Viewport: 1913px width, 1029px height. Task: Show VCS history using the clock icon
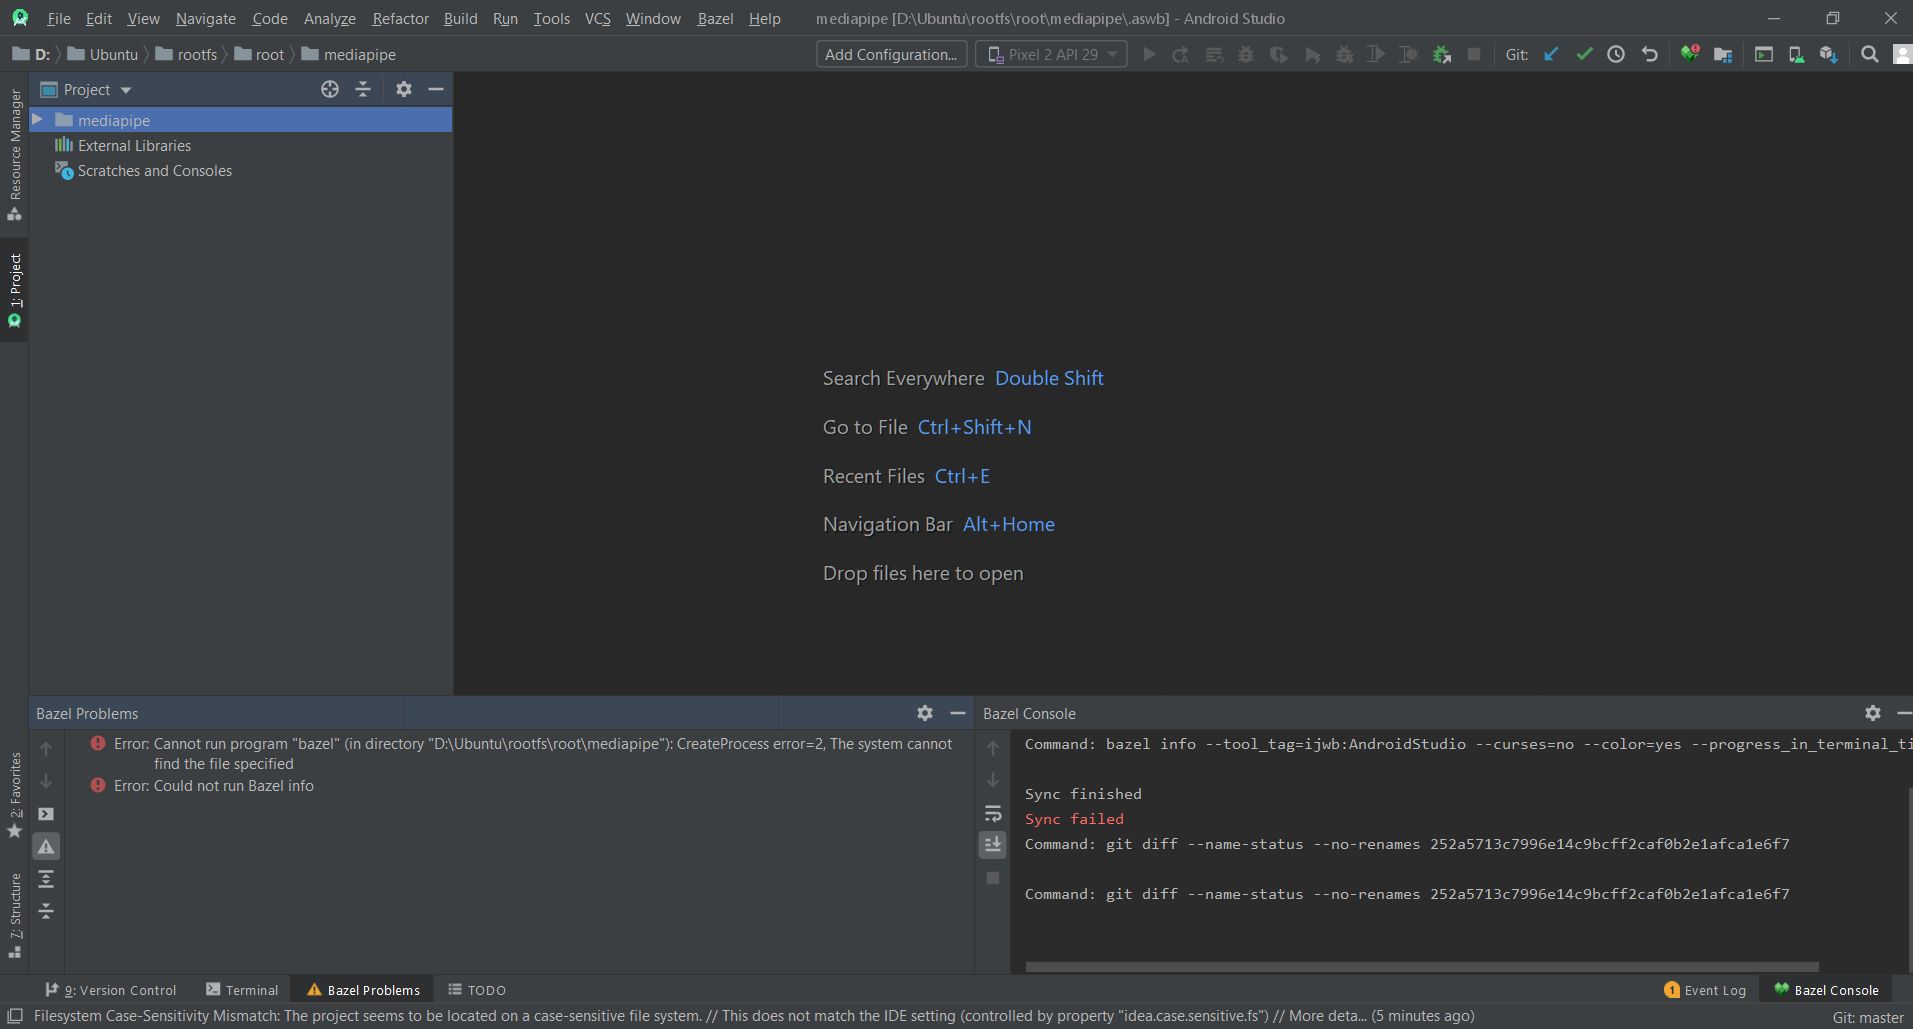click(1617, 53)
